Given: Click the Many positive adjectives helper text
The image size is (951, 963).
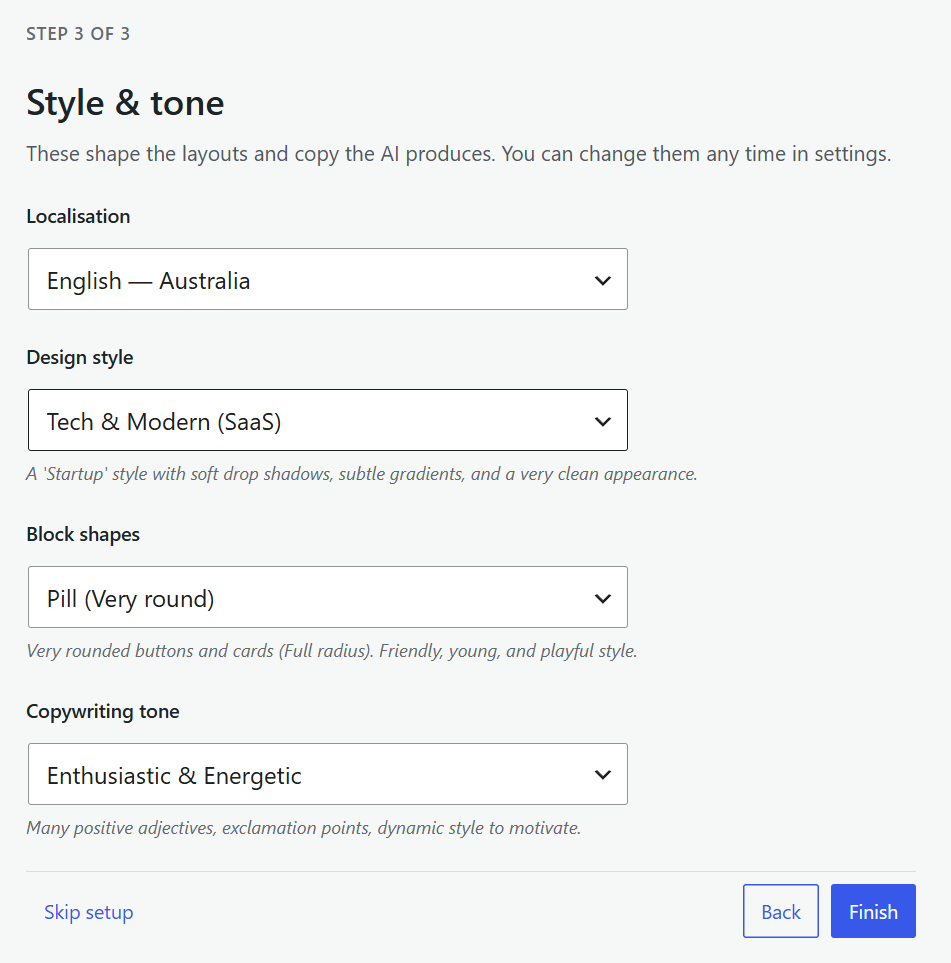Looking at the screenshot, I should click(303, 828).
